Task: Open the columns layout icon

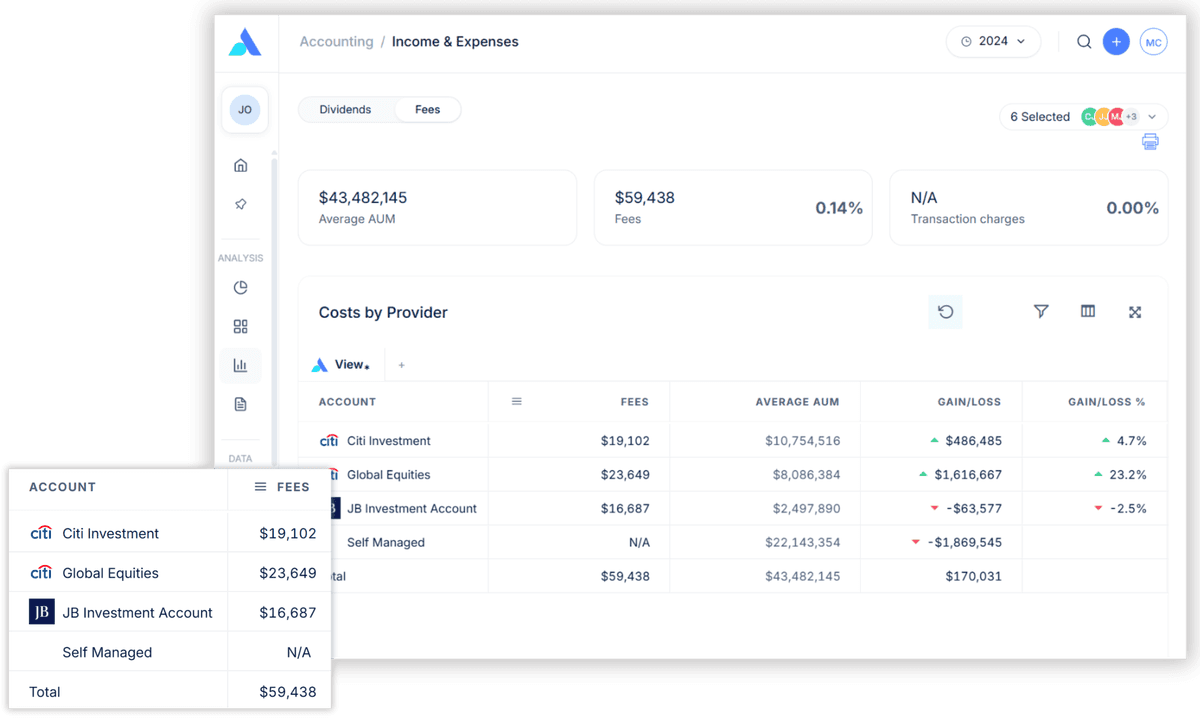Action: (1088, 312)
